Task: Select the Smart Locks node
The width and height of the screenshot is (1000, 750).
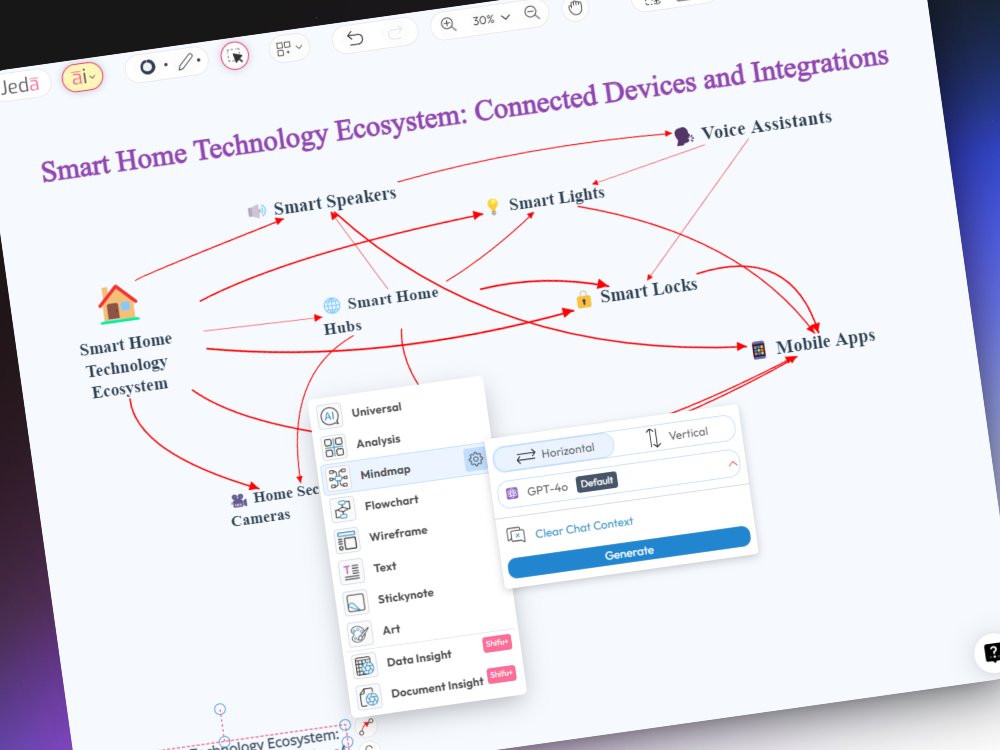Action: click(637, 292)
